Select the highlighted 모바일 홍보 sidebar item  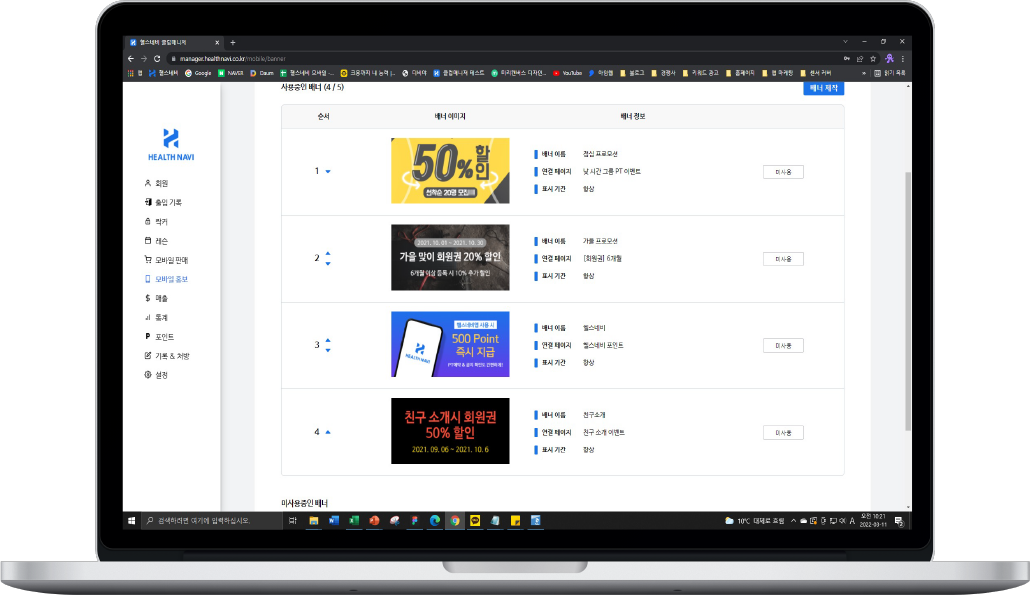coord(166,279)
